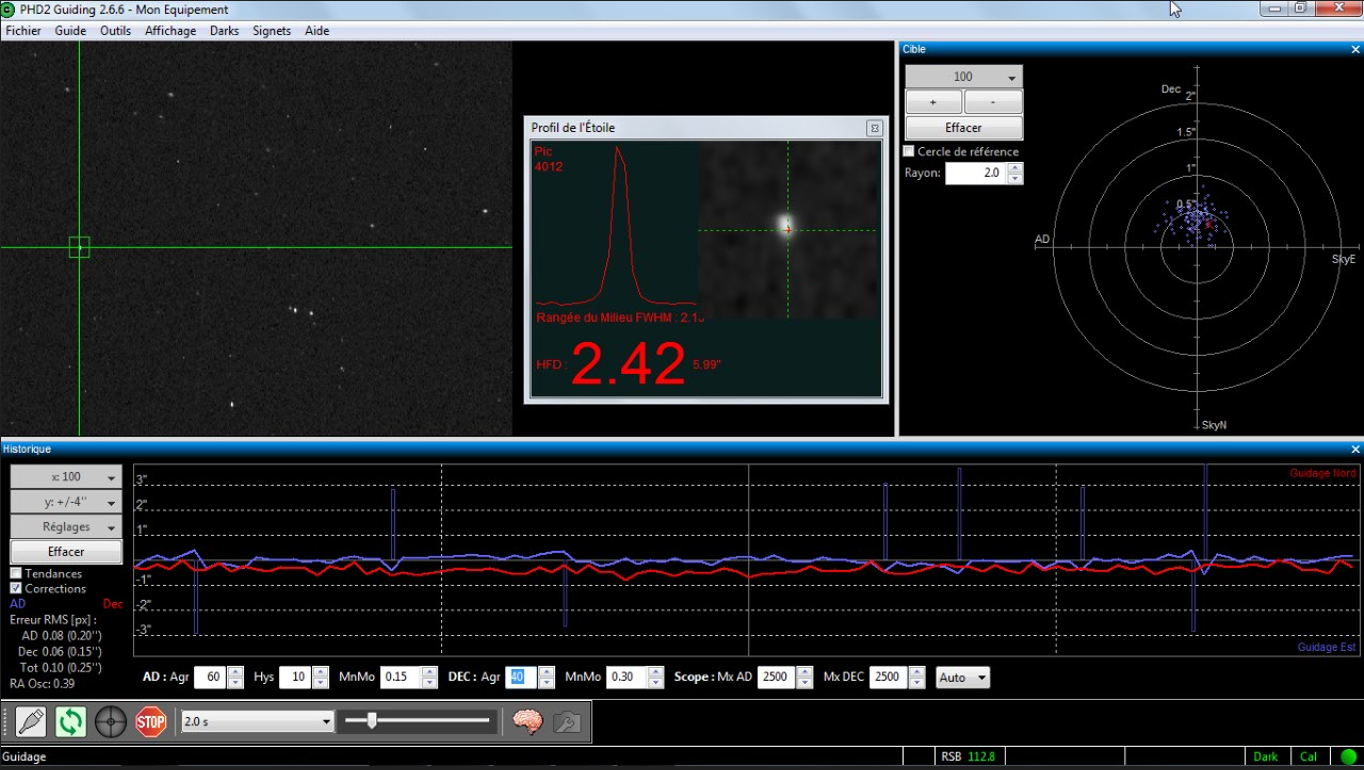
Task: Open the 2.0 s exposure dropdown
Action: [257, 721]
